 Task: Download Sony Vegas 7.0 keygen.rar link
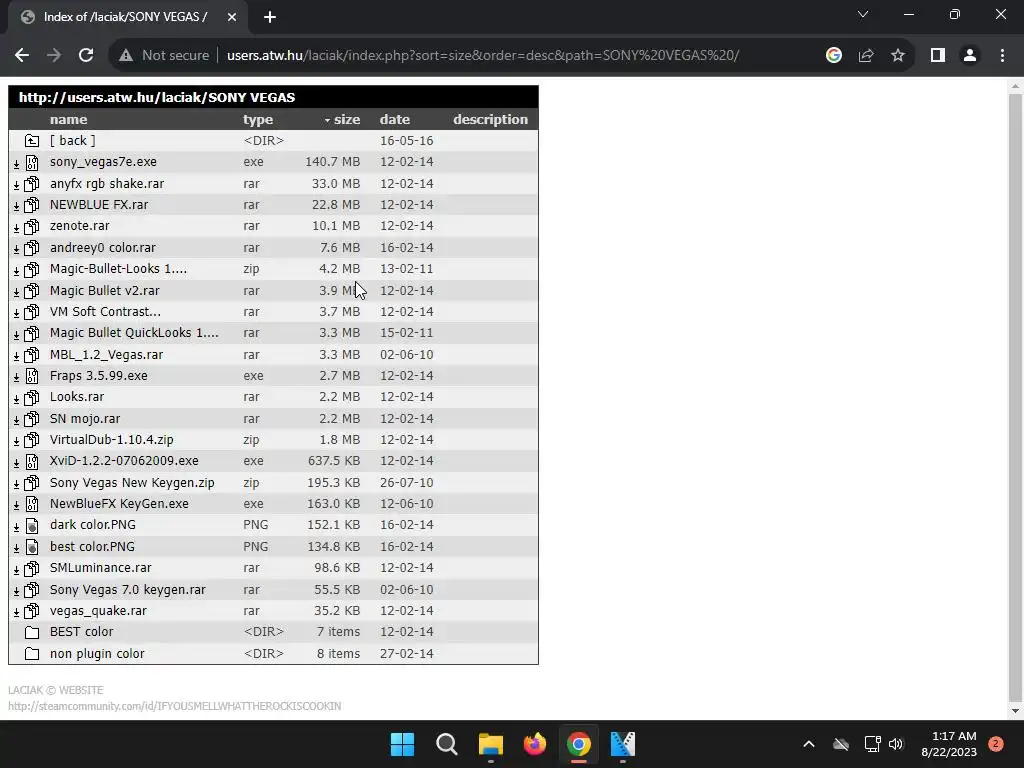127,590
